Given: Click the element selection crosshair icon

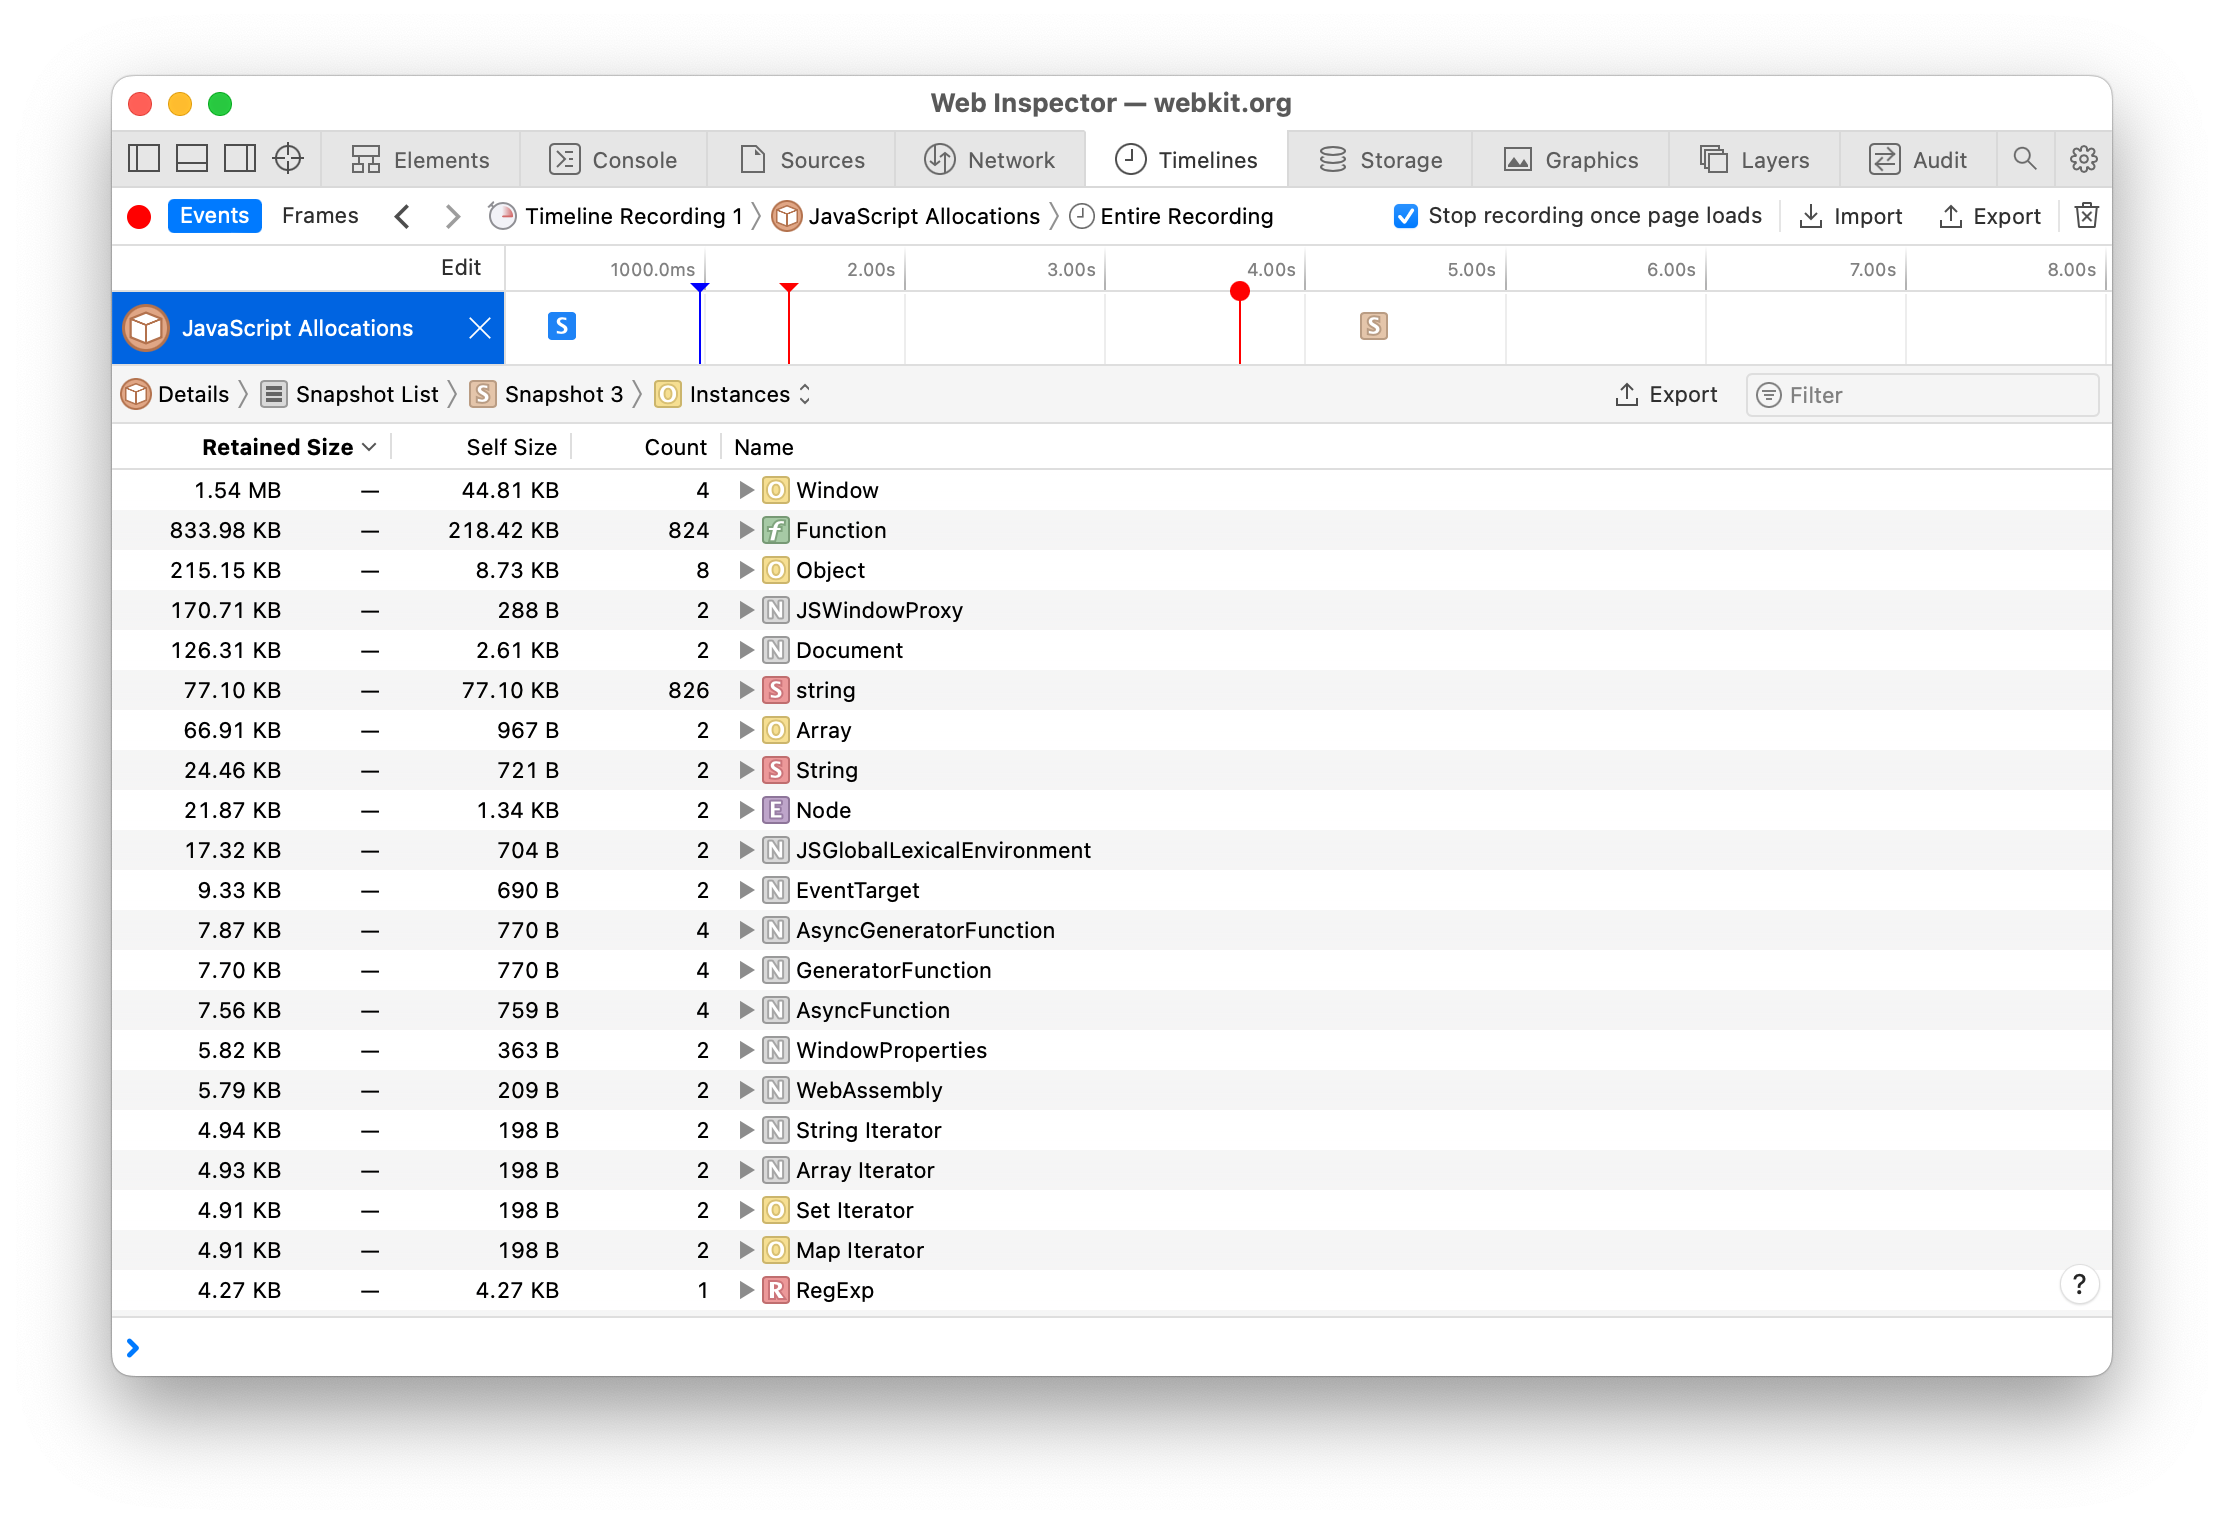Looking at the screenshot, I should coord(288,159).
